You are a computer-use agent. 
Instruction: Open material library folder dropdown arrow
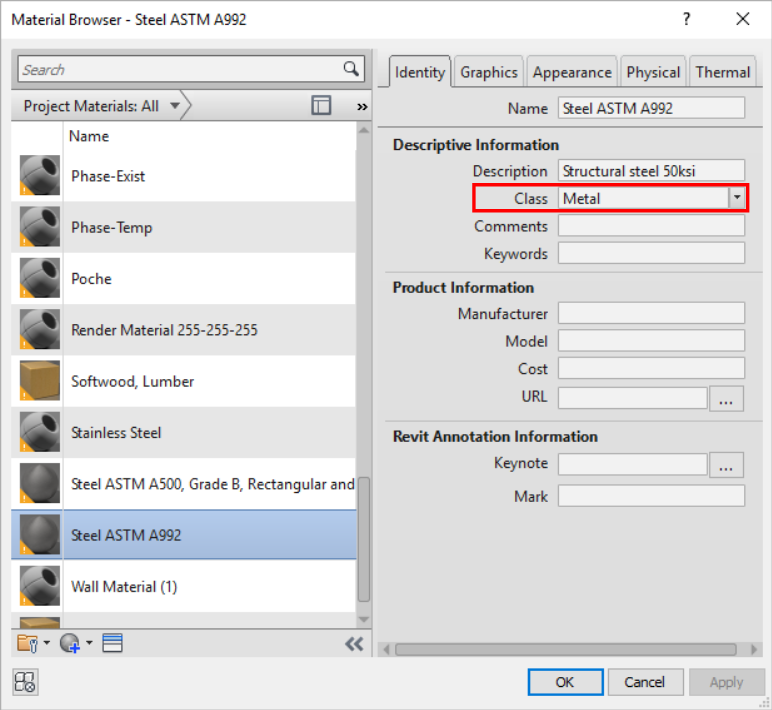click(47, 643)
